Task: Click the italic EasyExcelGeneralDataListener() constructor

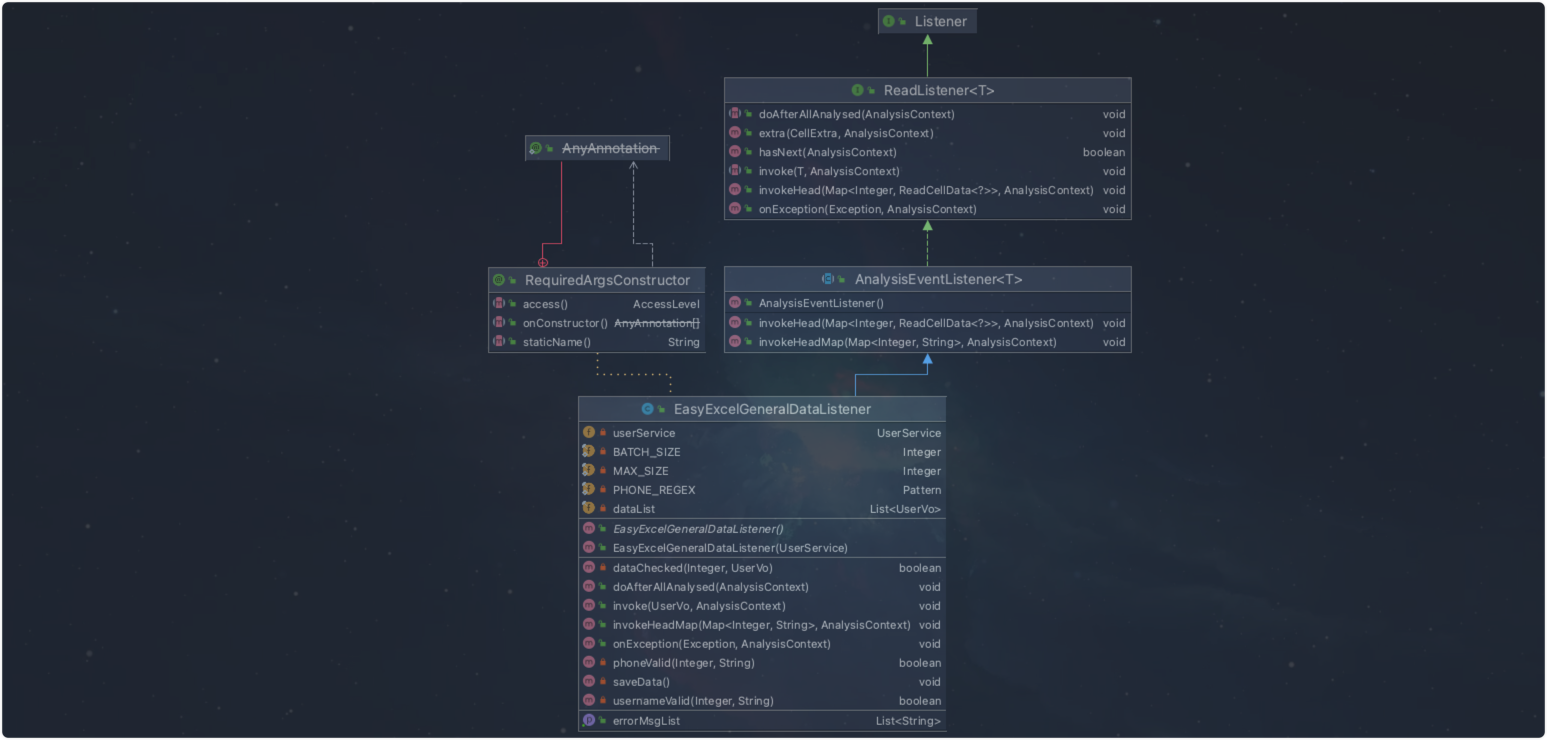Action: 698,529
